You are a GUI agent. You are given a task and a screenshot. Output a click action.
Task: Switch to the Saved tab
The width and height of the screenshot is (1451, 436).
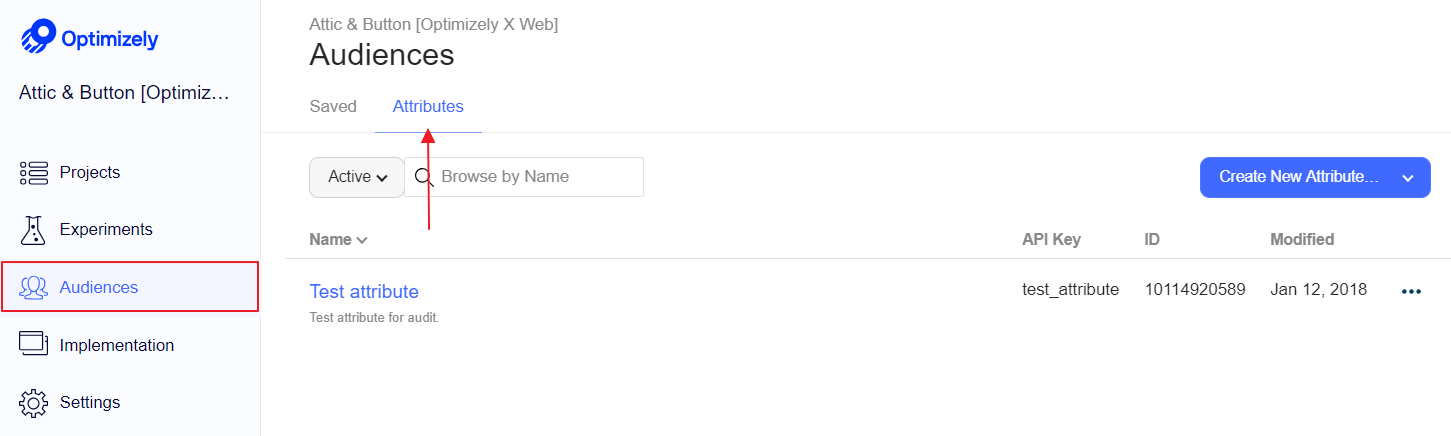pyautogui.click(x=333, y=106)
